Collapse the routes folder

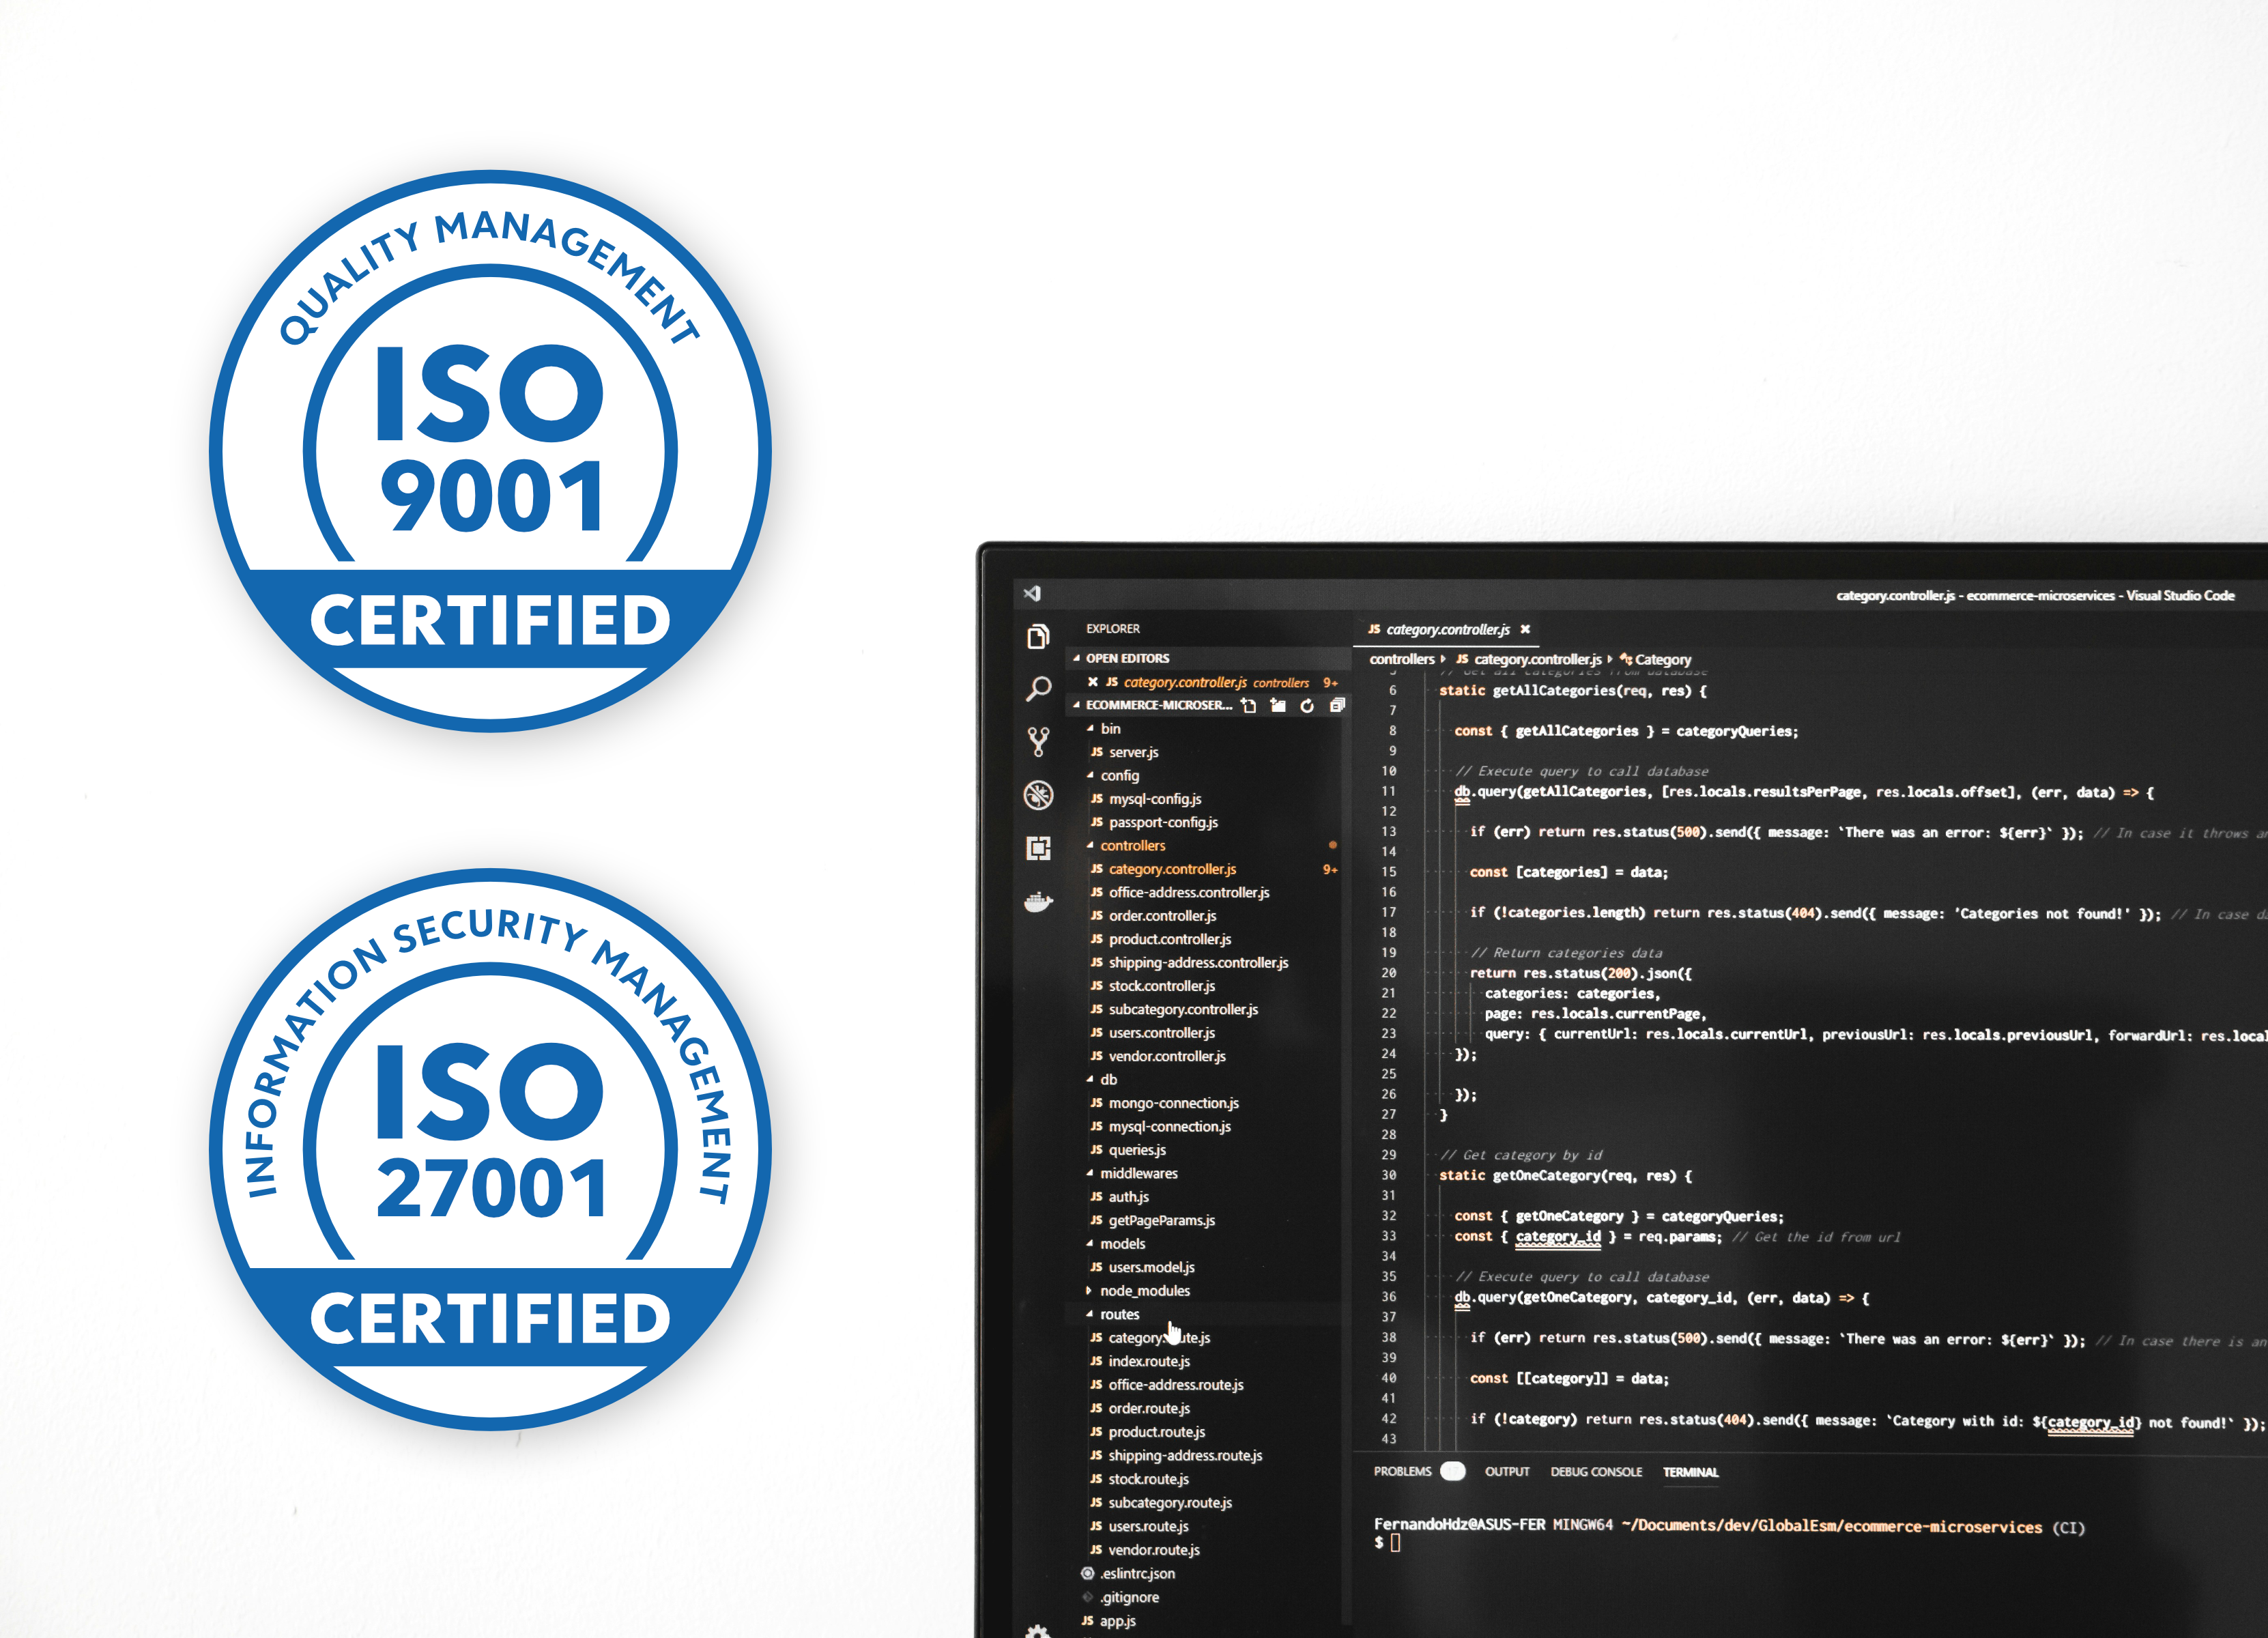pyautogui.click(x=1118, y=1314)
